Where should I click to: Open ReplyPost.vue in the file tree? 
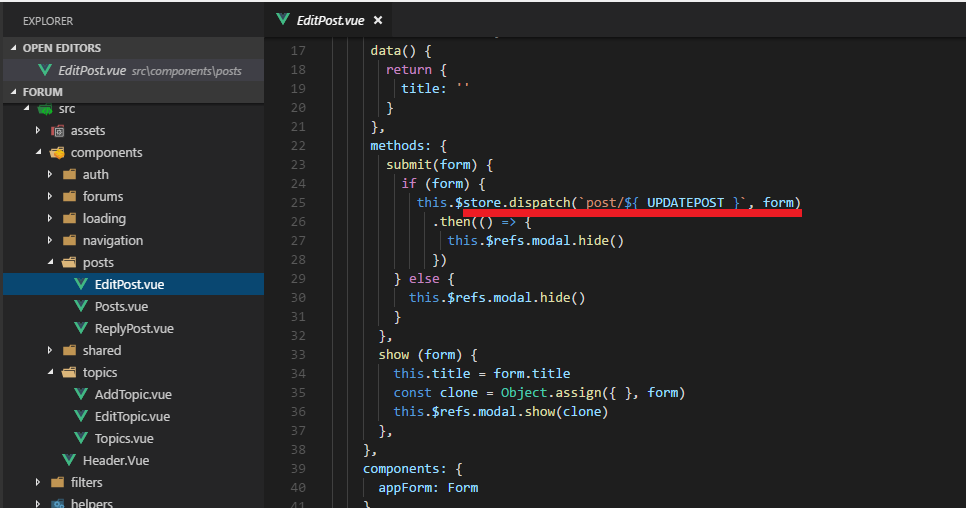134,328
